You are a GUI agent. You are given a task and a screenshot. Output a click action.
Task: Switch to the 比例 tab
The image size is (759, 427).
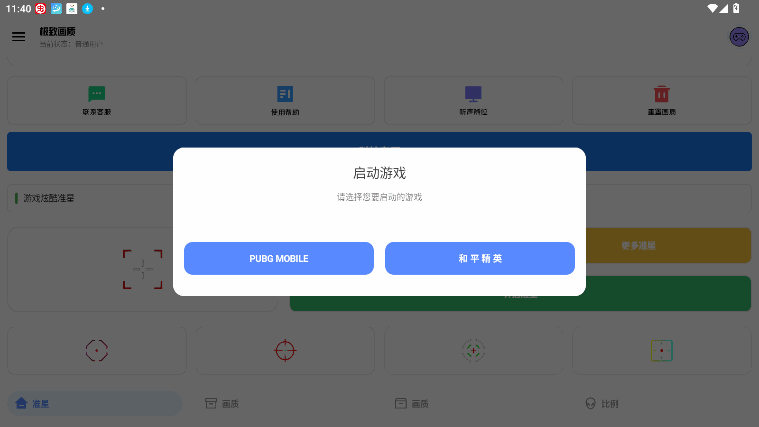click(602, 403)
